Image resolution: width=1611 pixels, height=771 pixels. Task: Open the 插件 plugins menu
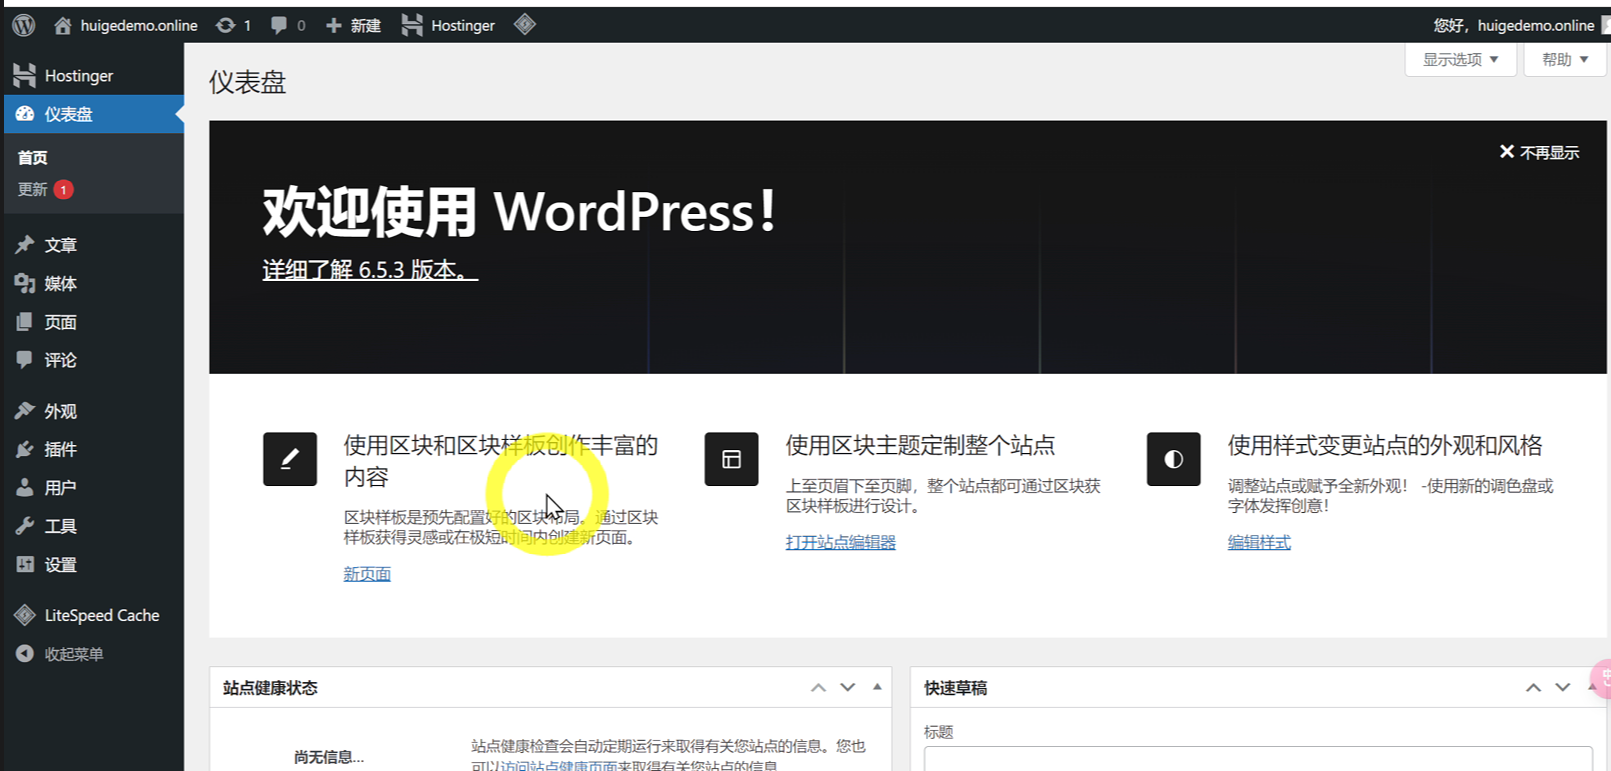coord(93,449)
